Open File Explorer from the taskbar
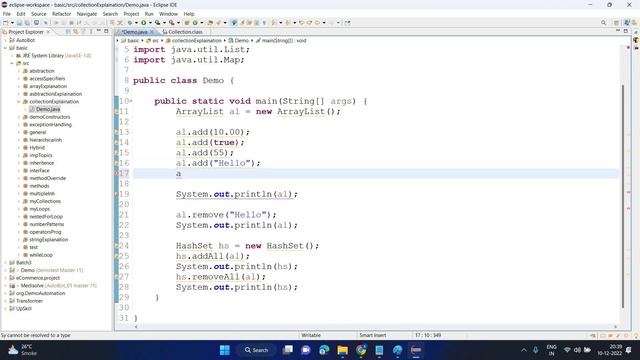The height and width of the screenshot is (360, 640). (342, 350)
